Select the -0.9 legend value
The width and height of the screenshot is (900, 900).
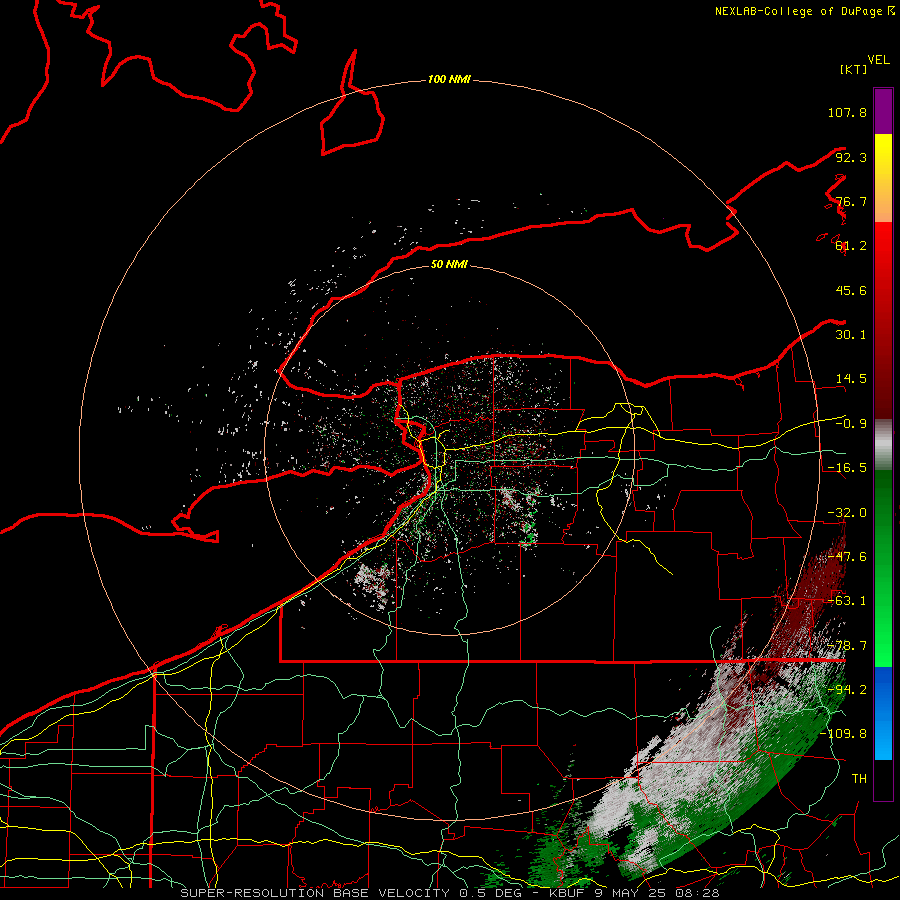point(851,424)
